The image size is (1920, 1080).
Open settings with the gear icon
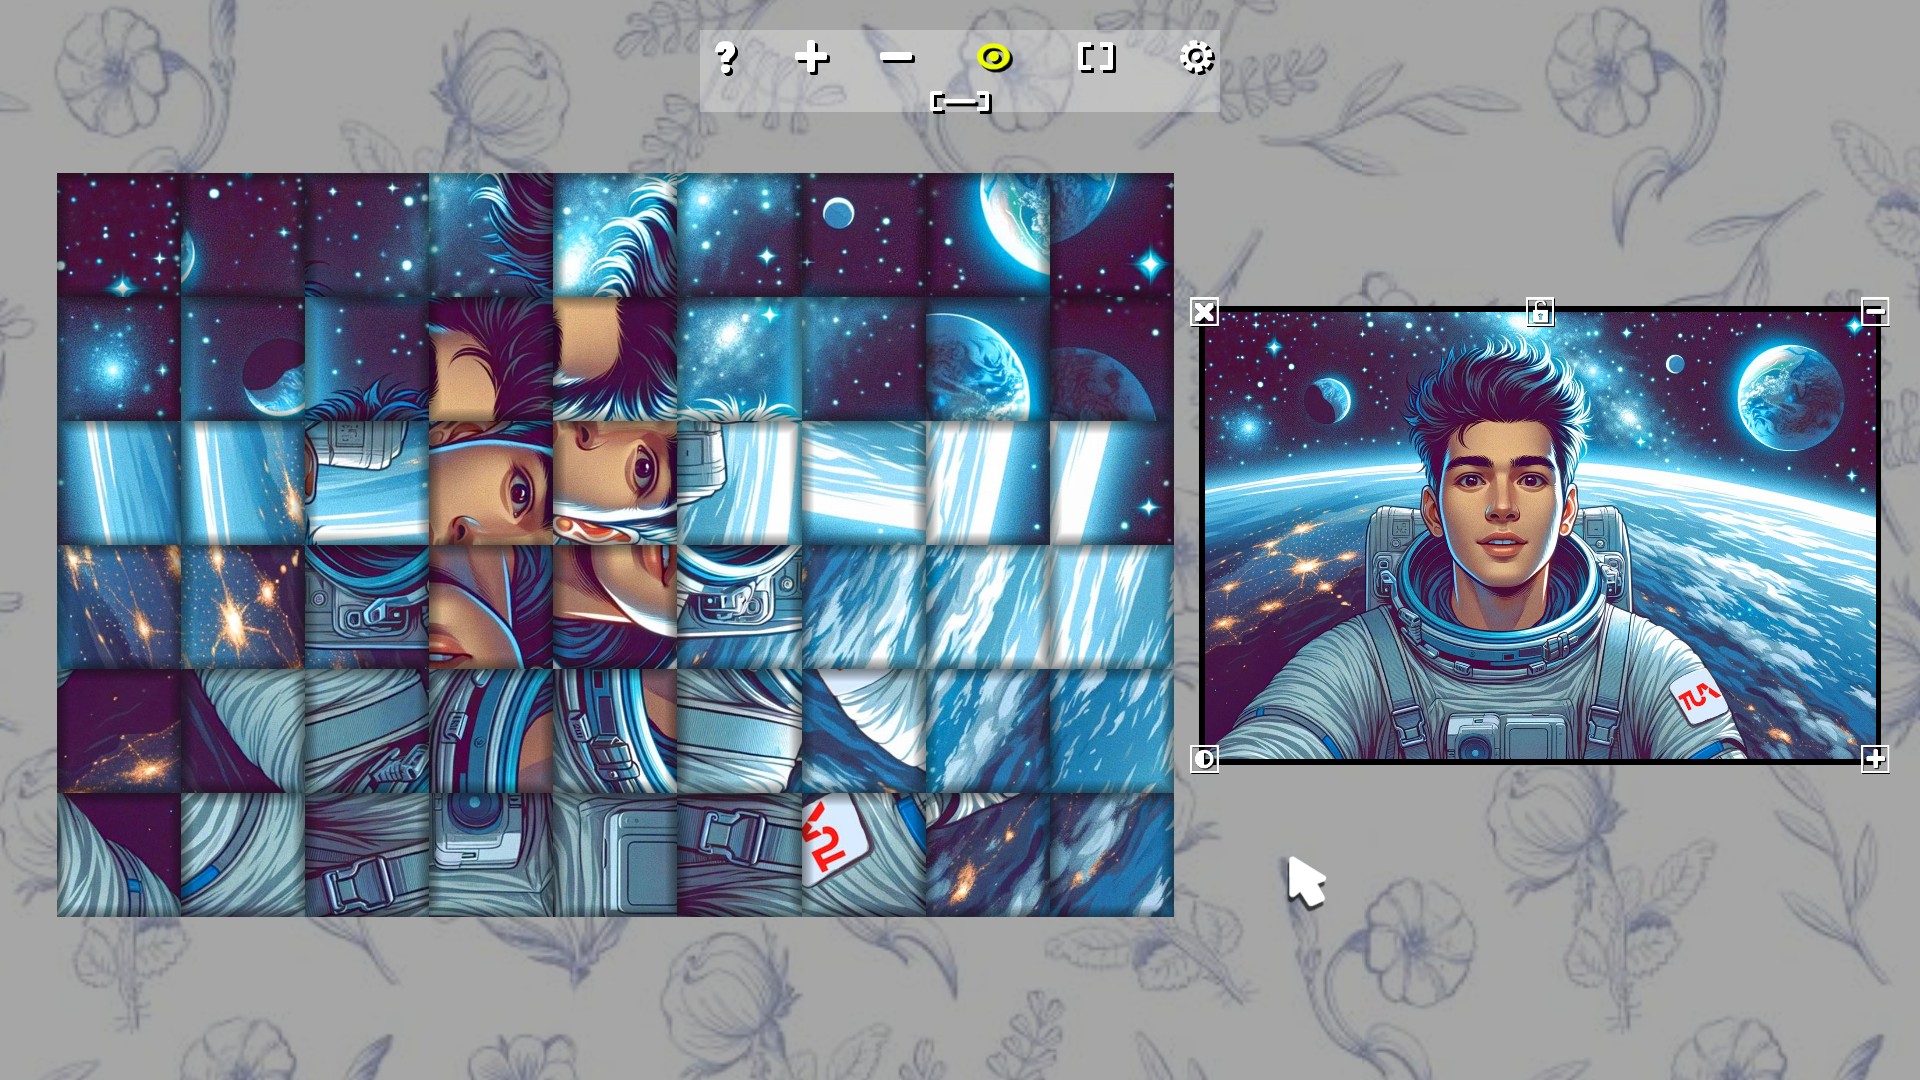click(1197, 58)
